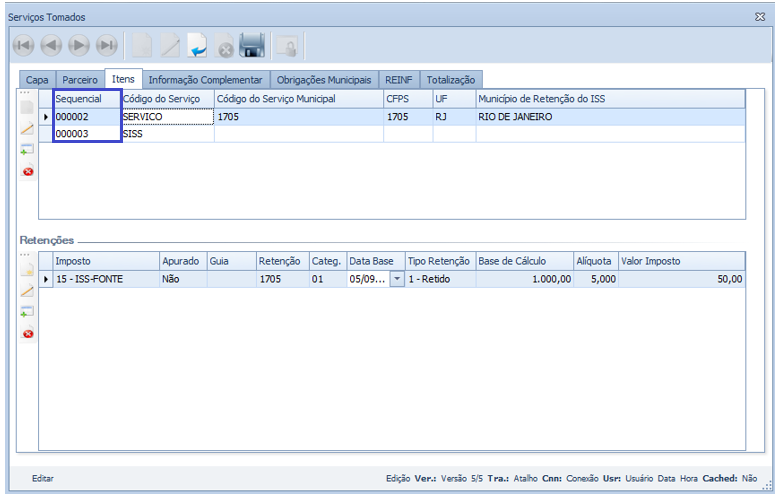Viewport: 778px width, 496px height.
Task: Go to first record navigation button
Action: pos(23,45)
